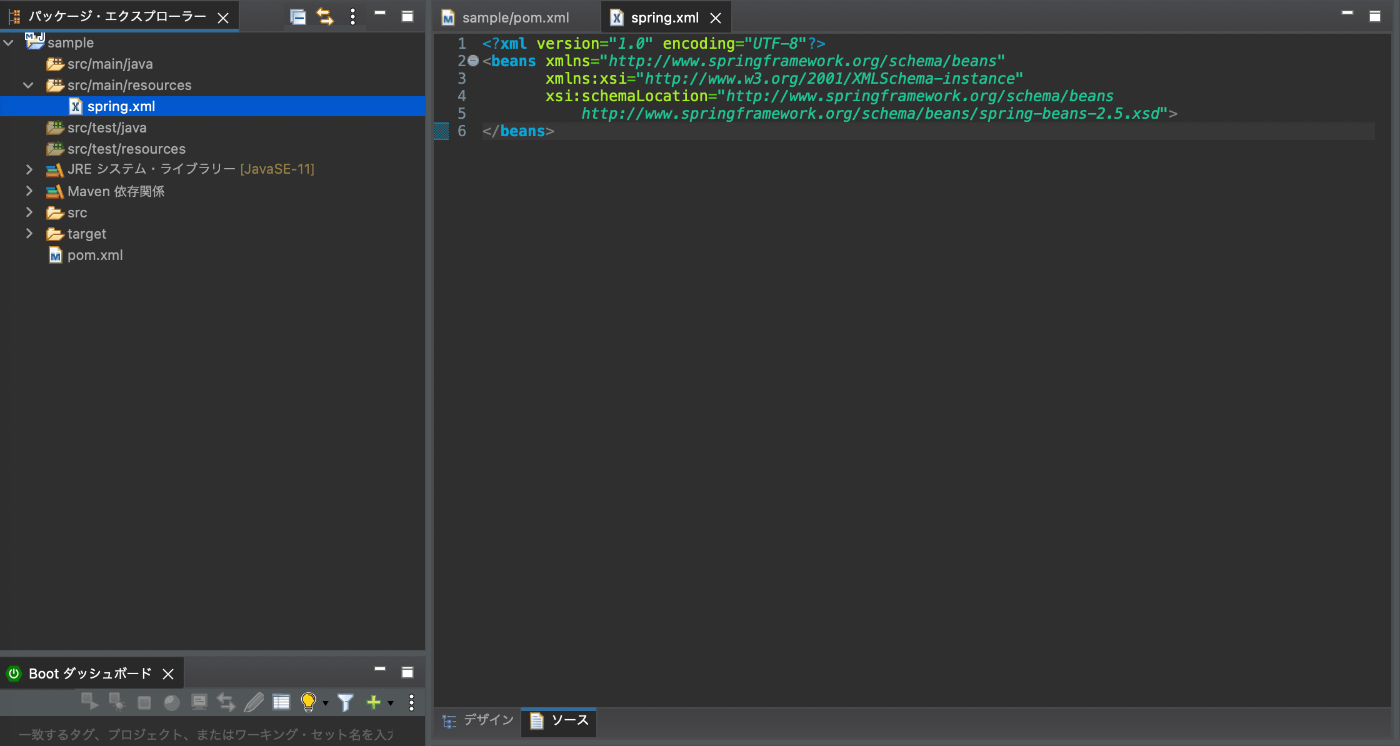The height and width of the screenshot is (746, 1400).
Task: Toggle Link with Editor in Package Explorer
Action: [x=325, y=16]
